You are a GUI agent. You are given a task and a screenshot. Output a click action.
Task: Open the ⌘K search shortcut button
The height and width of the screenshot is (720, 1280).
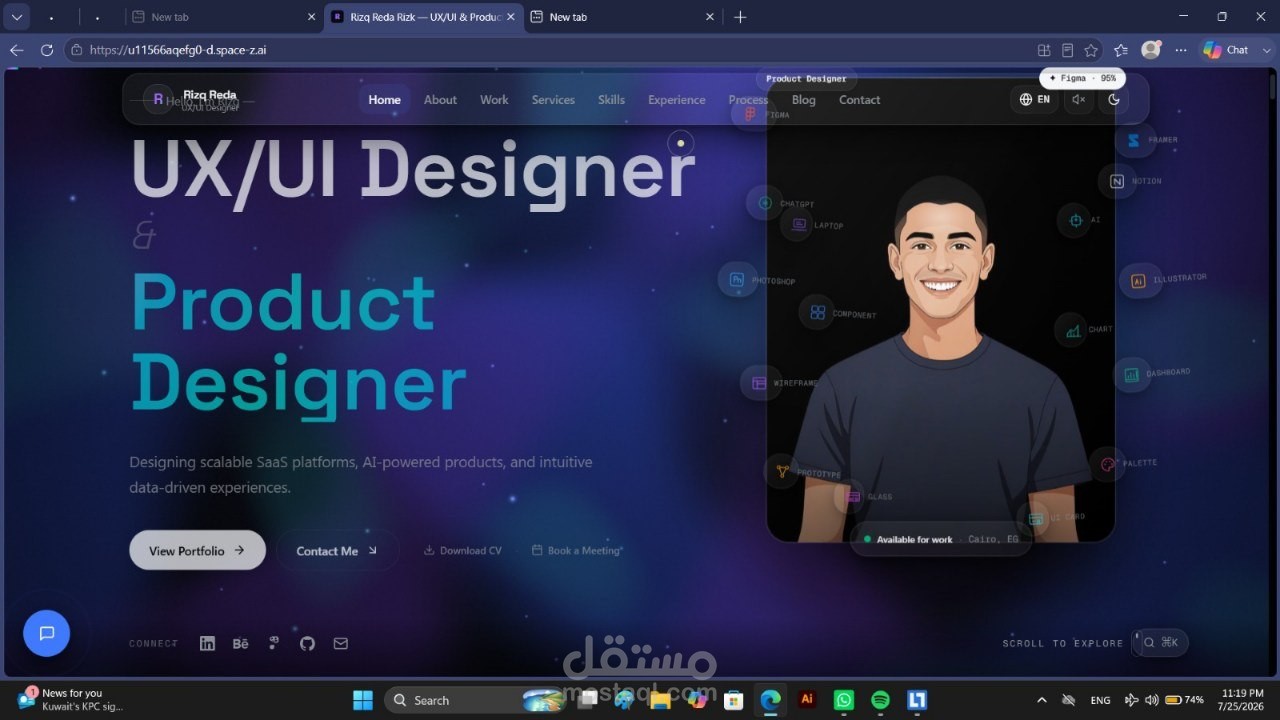(1161, 643)
